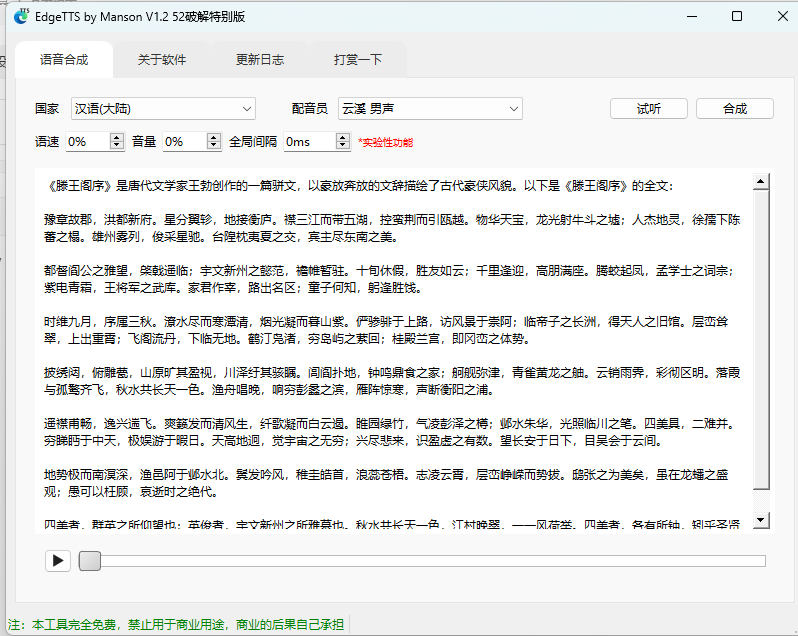798x636 pixels.
Task: Open the 国家 dropdown showing 汉语(大陆)
Action: [163, 109]
